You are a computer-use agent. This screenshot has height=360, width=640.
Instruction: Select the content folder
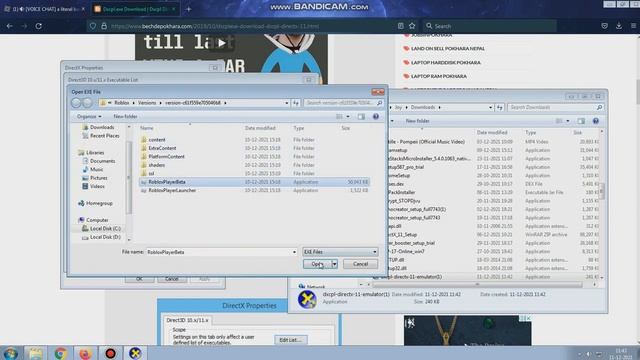pyautogui.click(x=157, y=140)
